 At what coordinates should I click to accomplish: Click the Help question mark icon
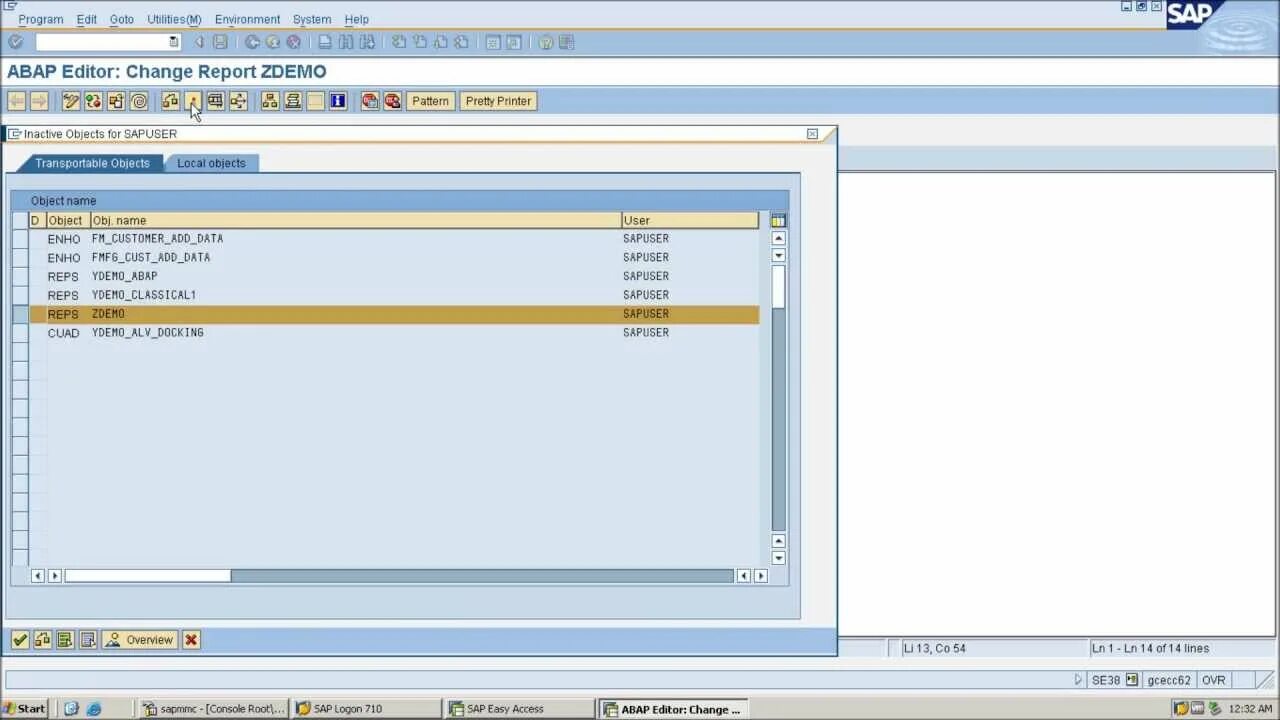click(546, 42)
